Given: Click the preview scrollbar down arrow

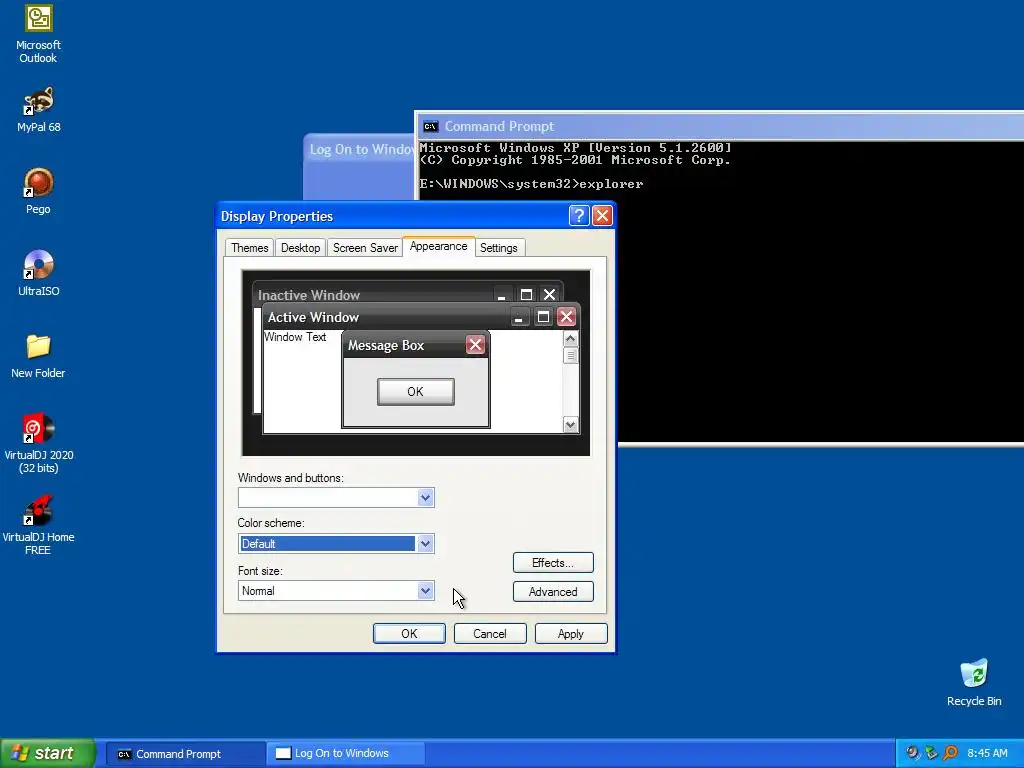Looking at the screenshot, I should click(570, 424).
